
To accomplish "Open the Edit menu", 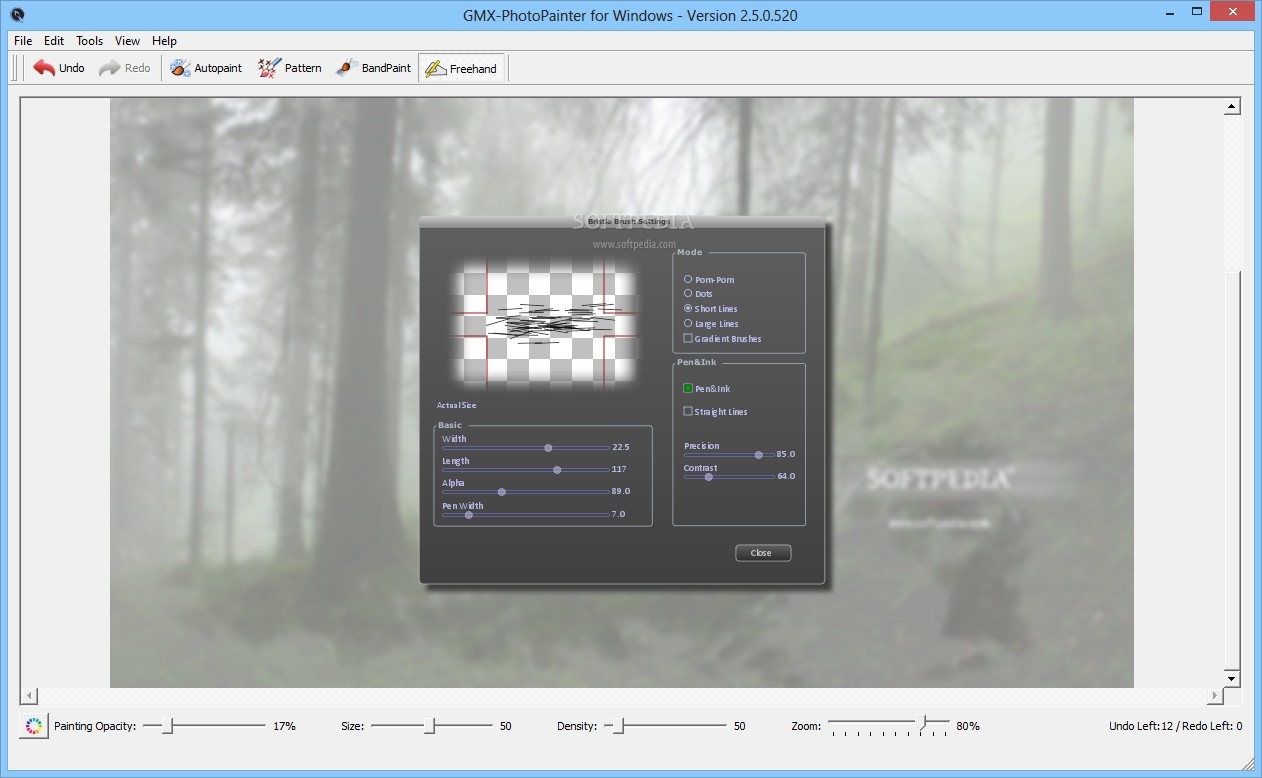I will [x=54, y=41].
